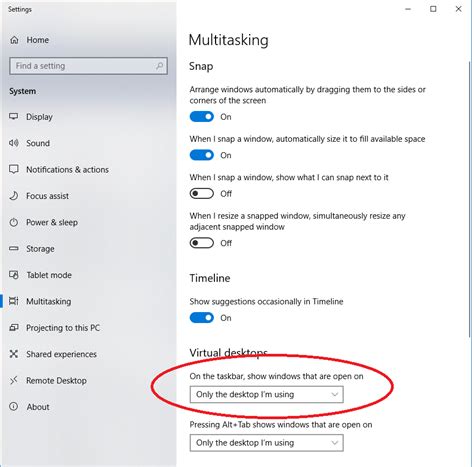The image size is (474, 467).
Task: Turn off arrange windows automatically toggle
Action: [x=202, y=117]
